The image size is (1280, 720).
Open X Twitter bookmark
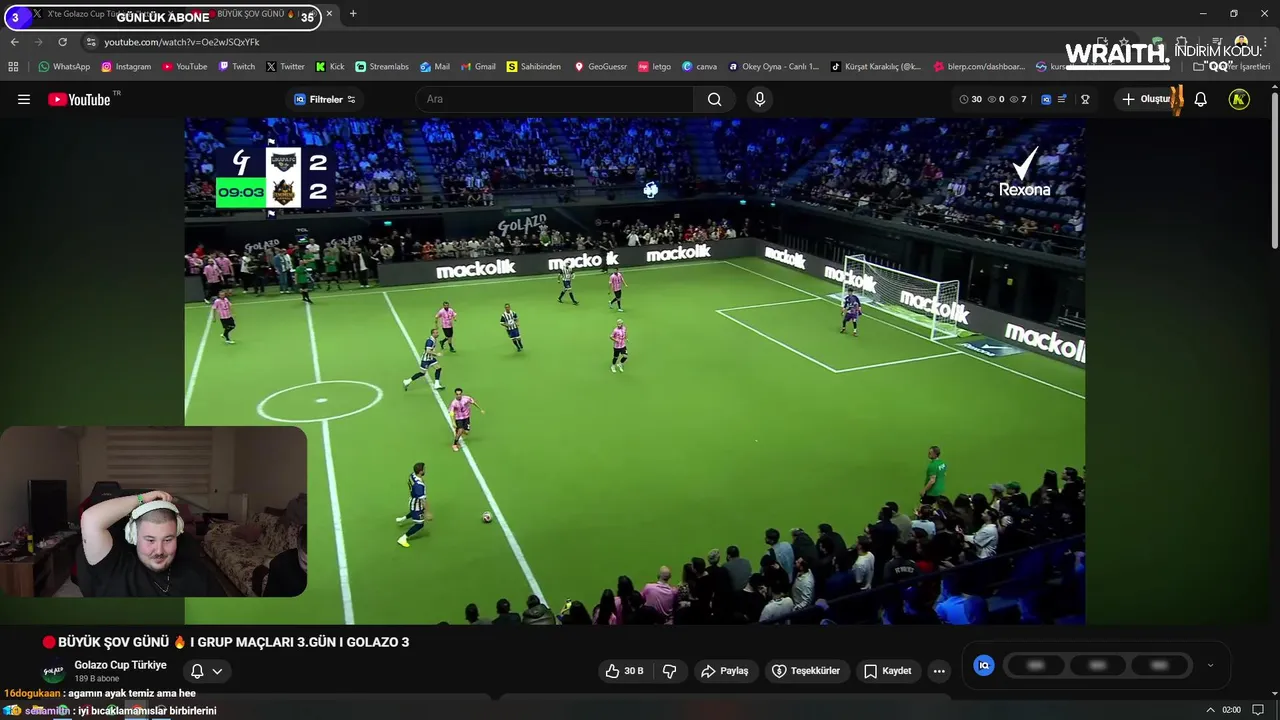coord(285,67)
